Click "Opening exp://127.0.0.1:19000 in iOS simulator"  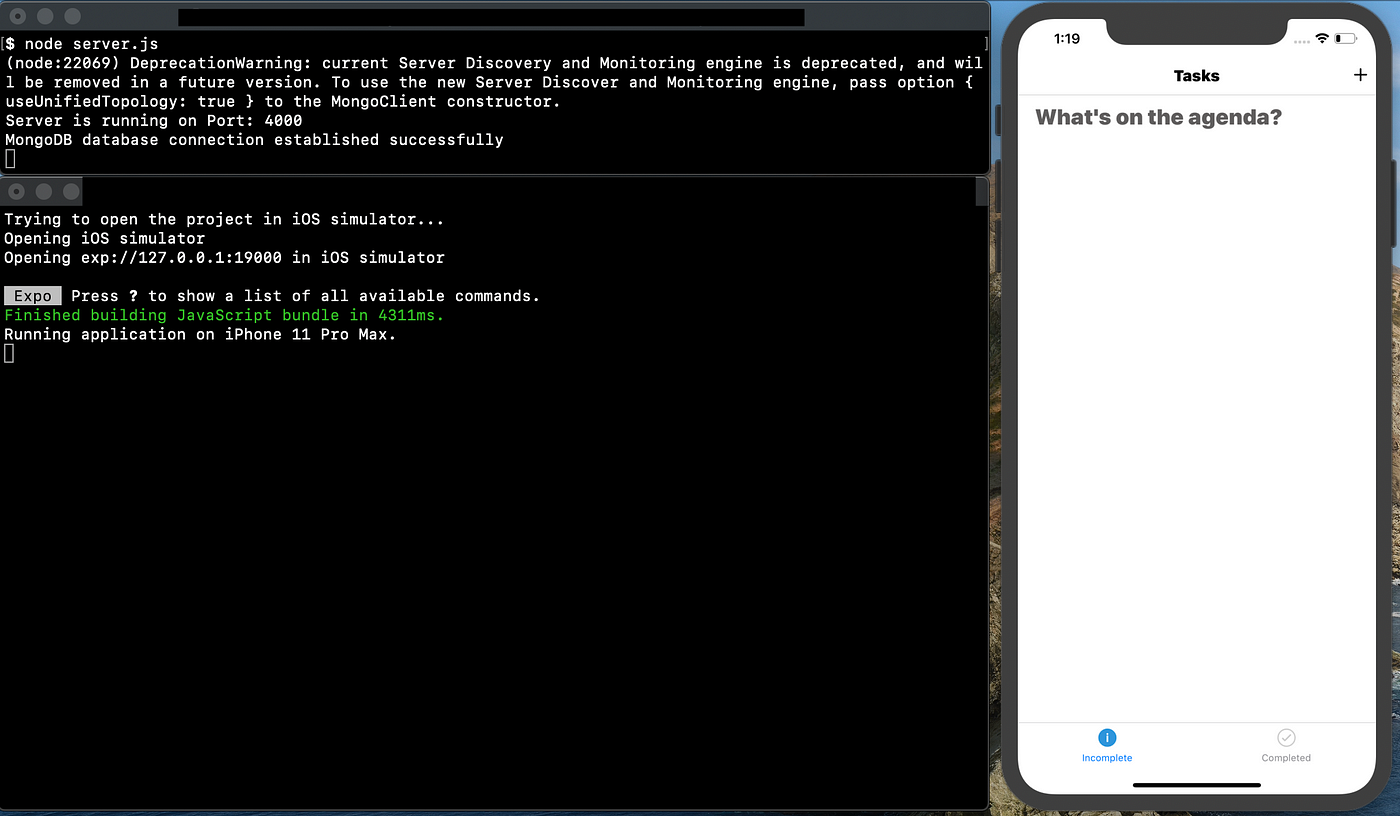click(x=224, y=258)
